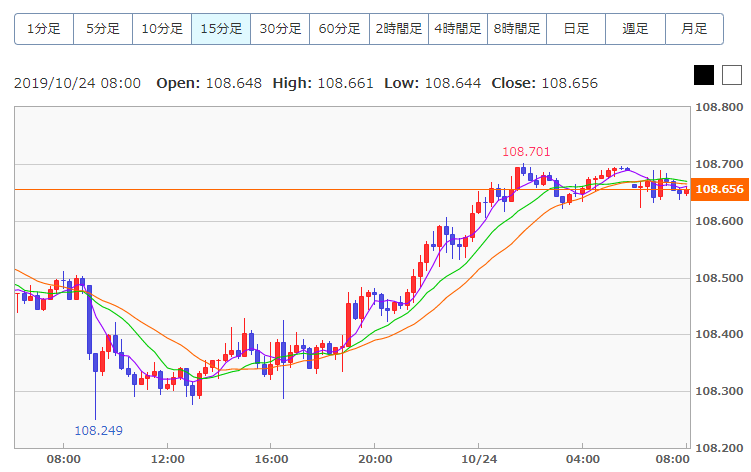Select the 1分足 timeframe tab

44,29
